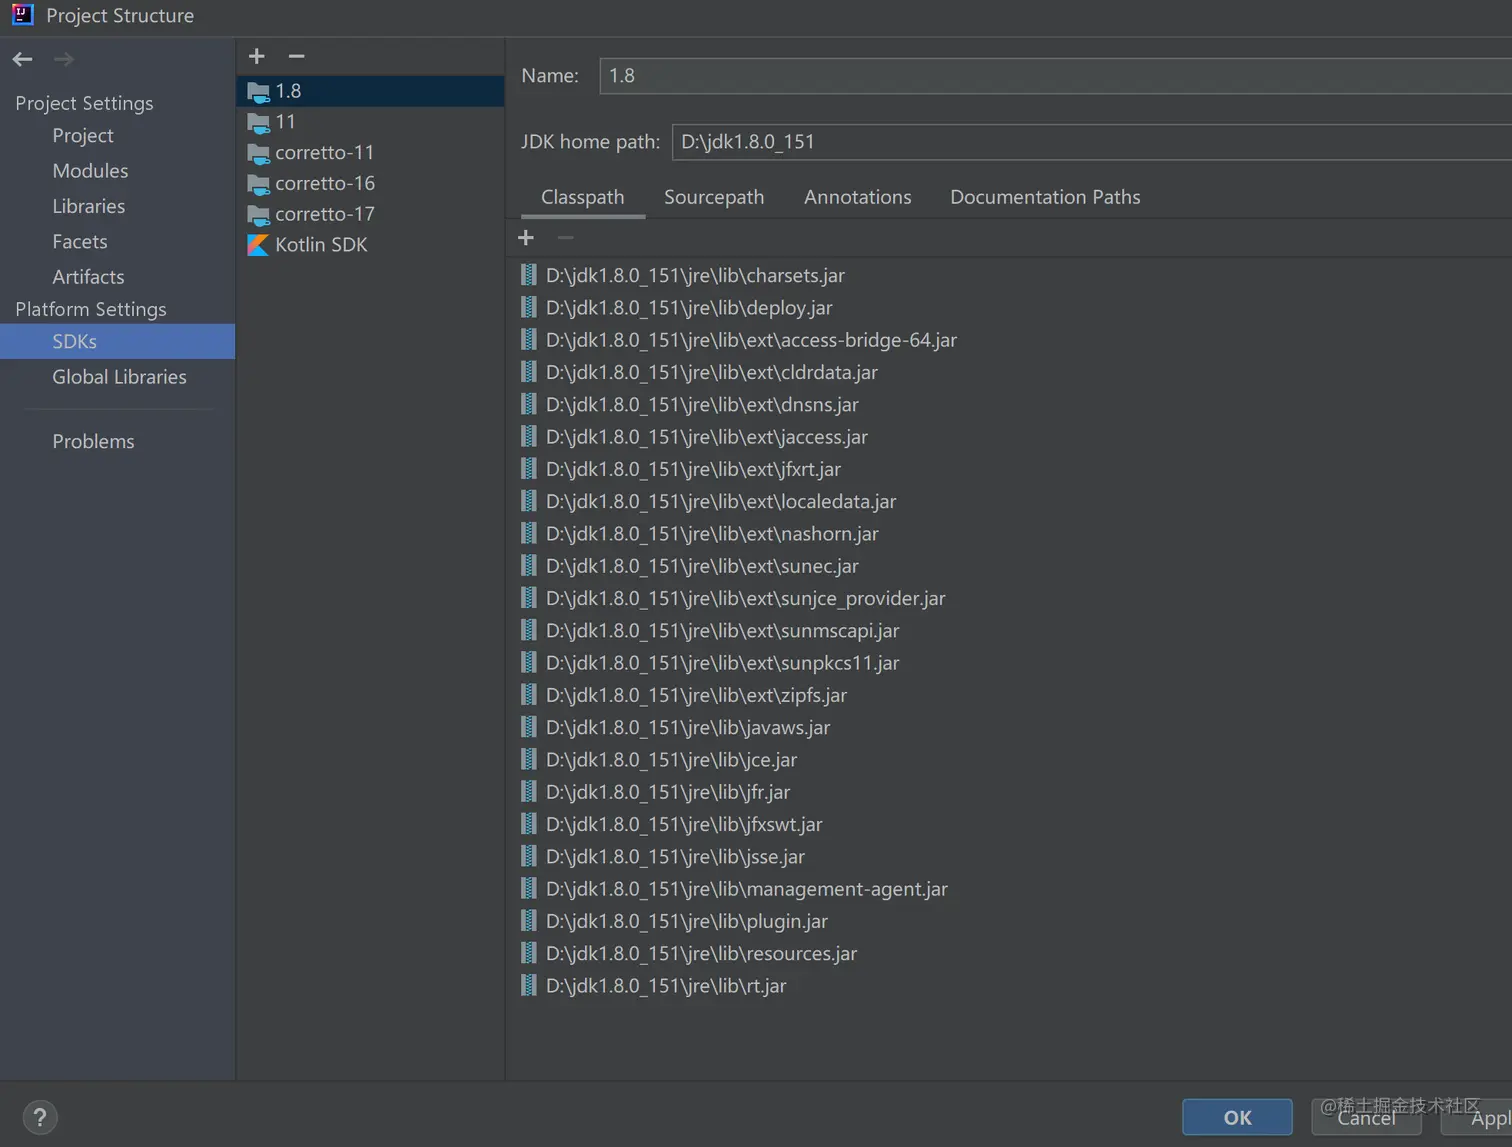The image size is (1512, 1147).
Task: Click the jar icon beside cldrdata.jar
Action: coord(529,372)
